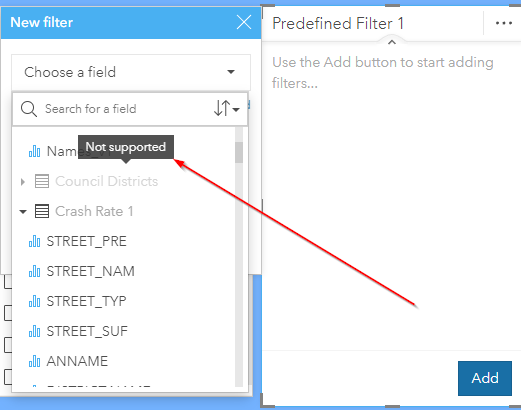
Task: Open the sort order menu icon
Action: [226, 108]
